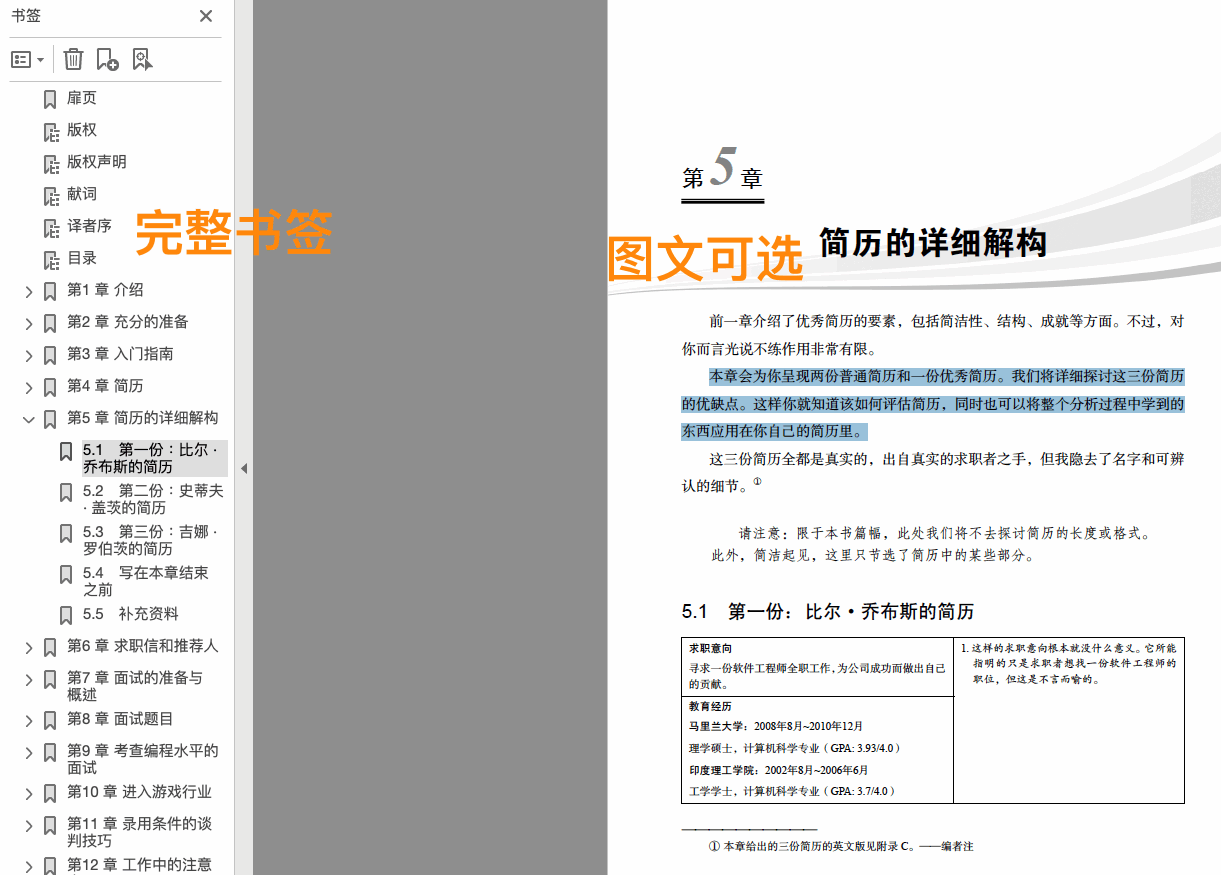Click the page icon beside 目录
This screenshot has width=1221, height=875.
tap(51, 259)
